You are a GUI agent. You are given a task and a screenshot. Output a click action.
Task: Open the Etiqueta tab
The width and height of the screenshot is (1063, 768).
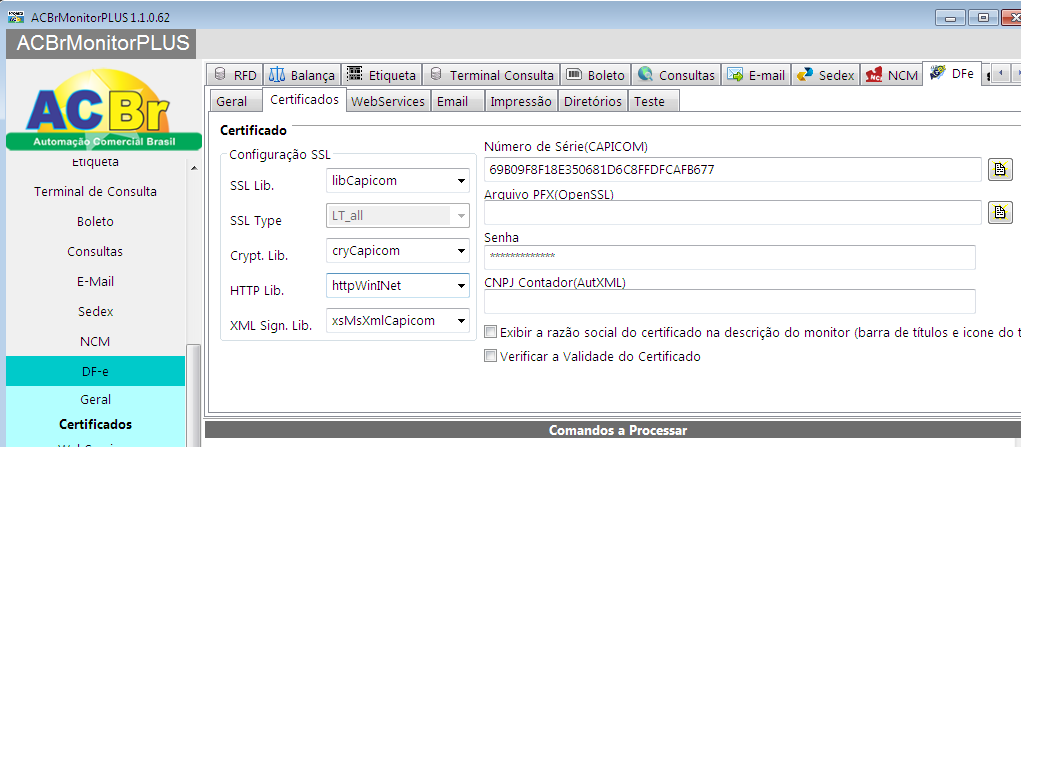pyautogui.click(x=382, y=75)
